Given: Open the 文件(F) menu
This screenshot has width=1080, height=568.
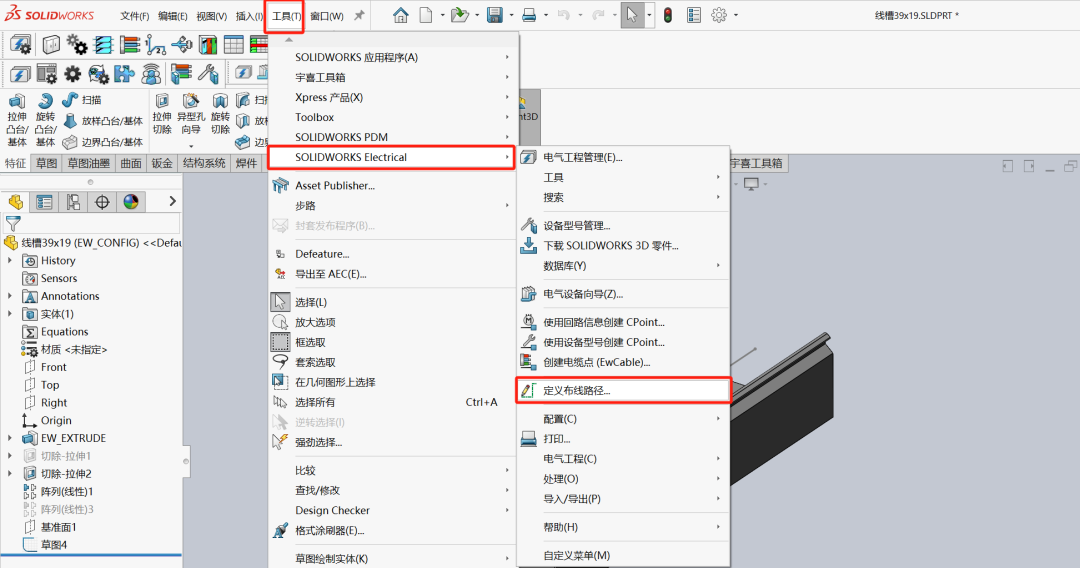Looking at the screenshot, I should 134,16.
